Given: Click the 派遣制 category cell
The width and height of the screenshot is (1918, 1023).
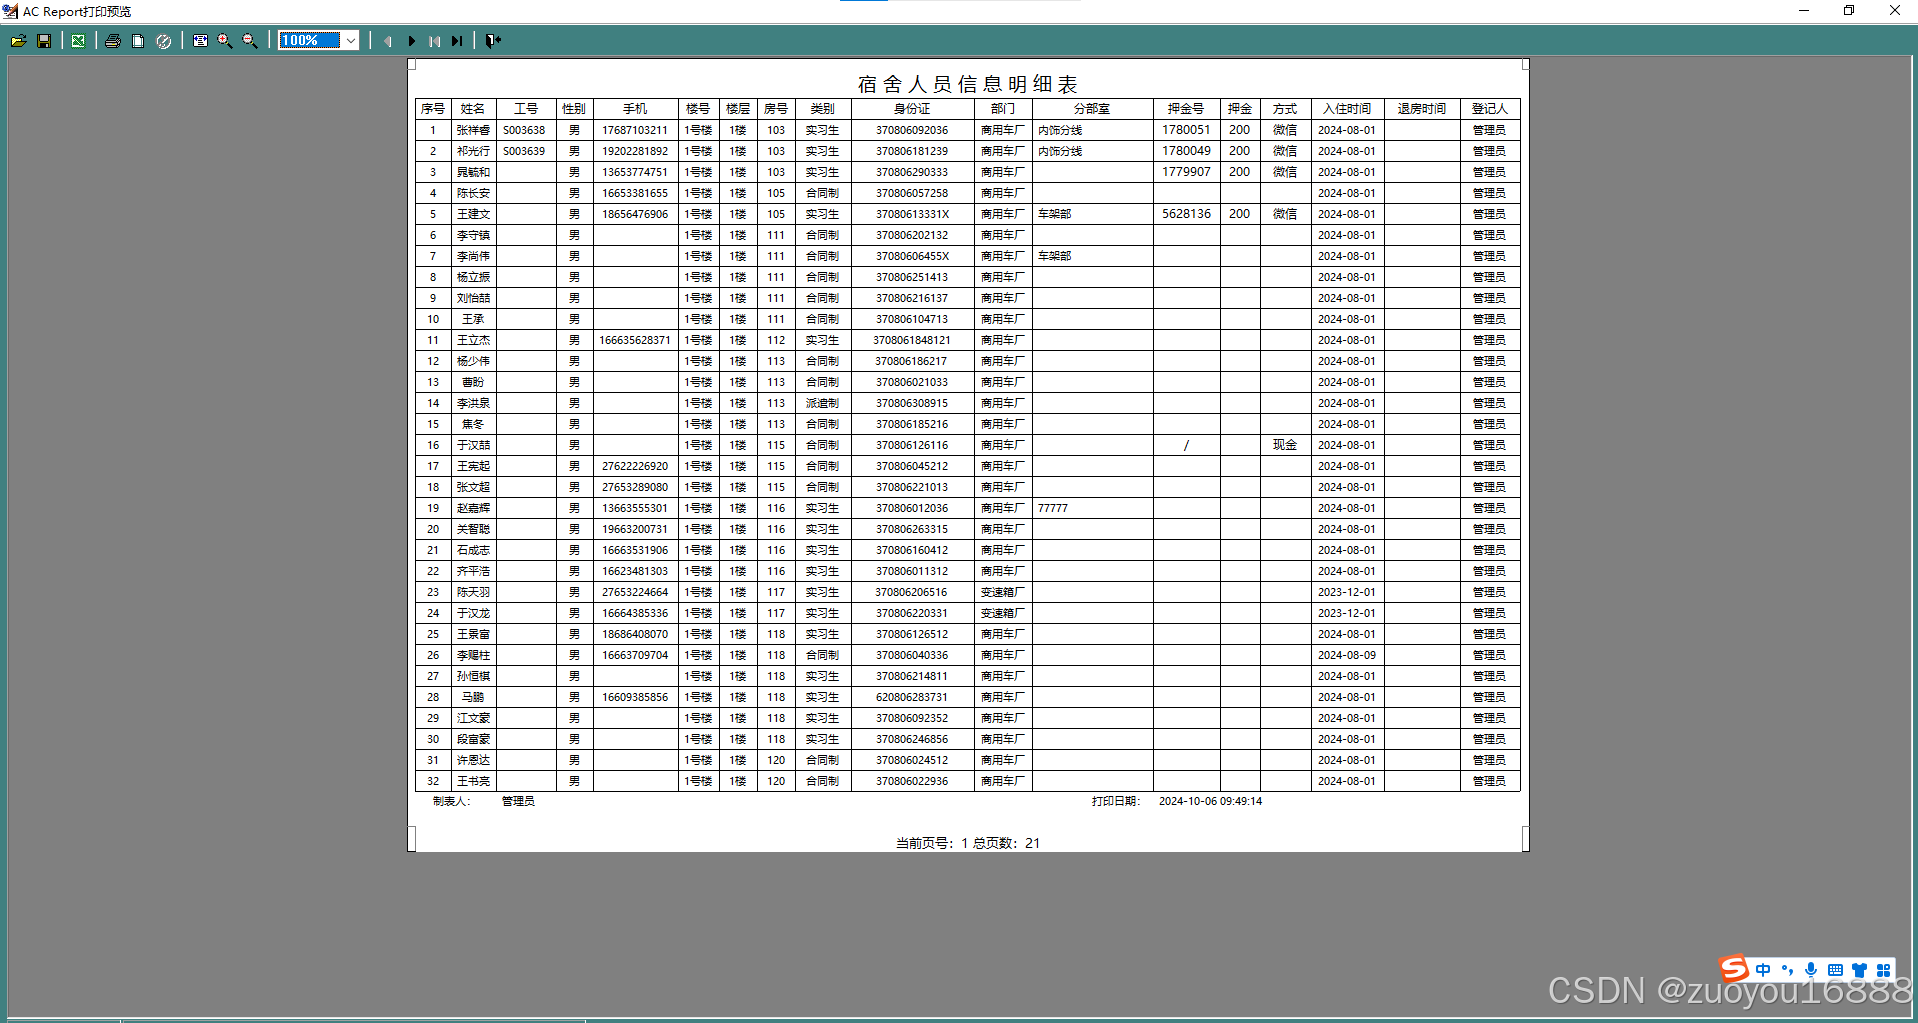Looking at the screenshot, I should click(x=822, y=403).
